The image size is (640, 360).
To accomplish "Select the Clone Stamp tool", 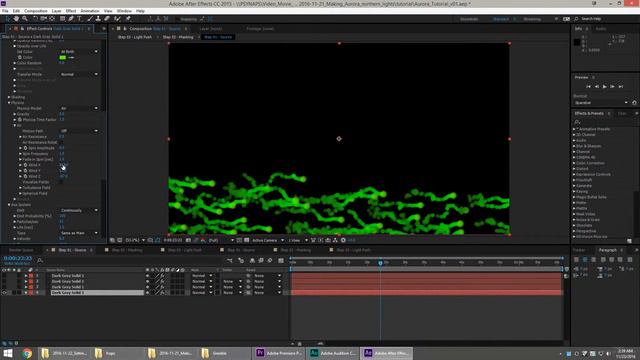I will click(x=98, y=19).
